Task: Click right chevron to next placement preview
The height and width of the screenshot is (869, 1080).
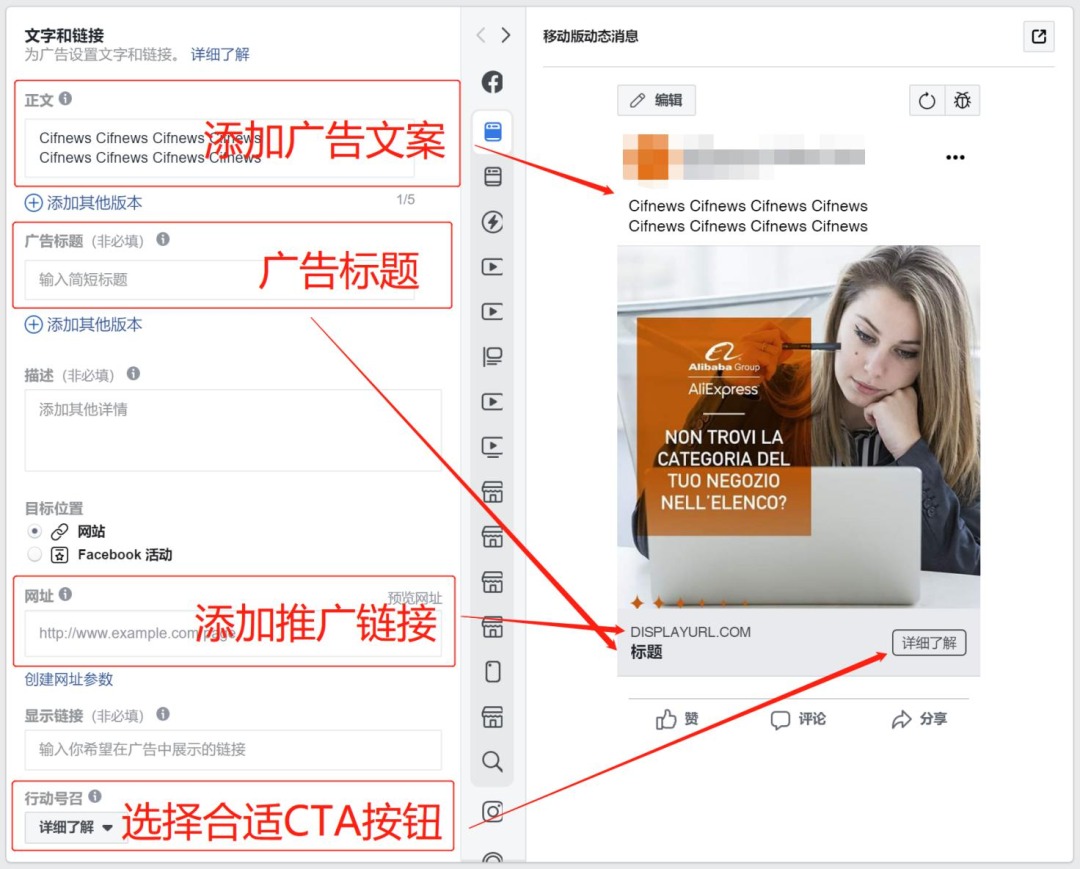Action: click(506, 32)
